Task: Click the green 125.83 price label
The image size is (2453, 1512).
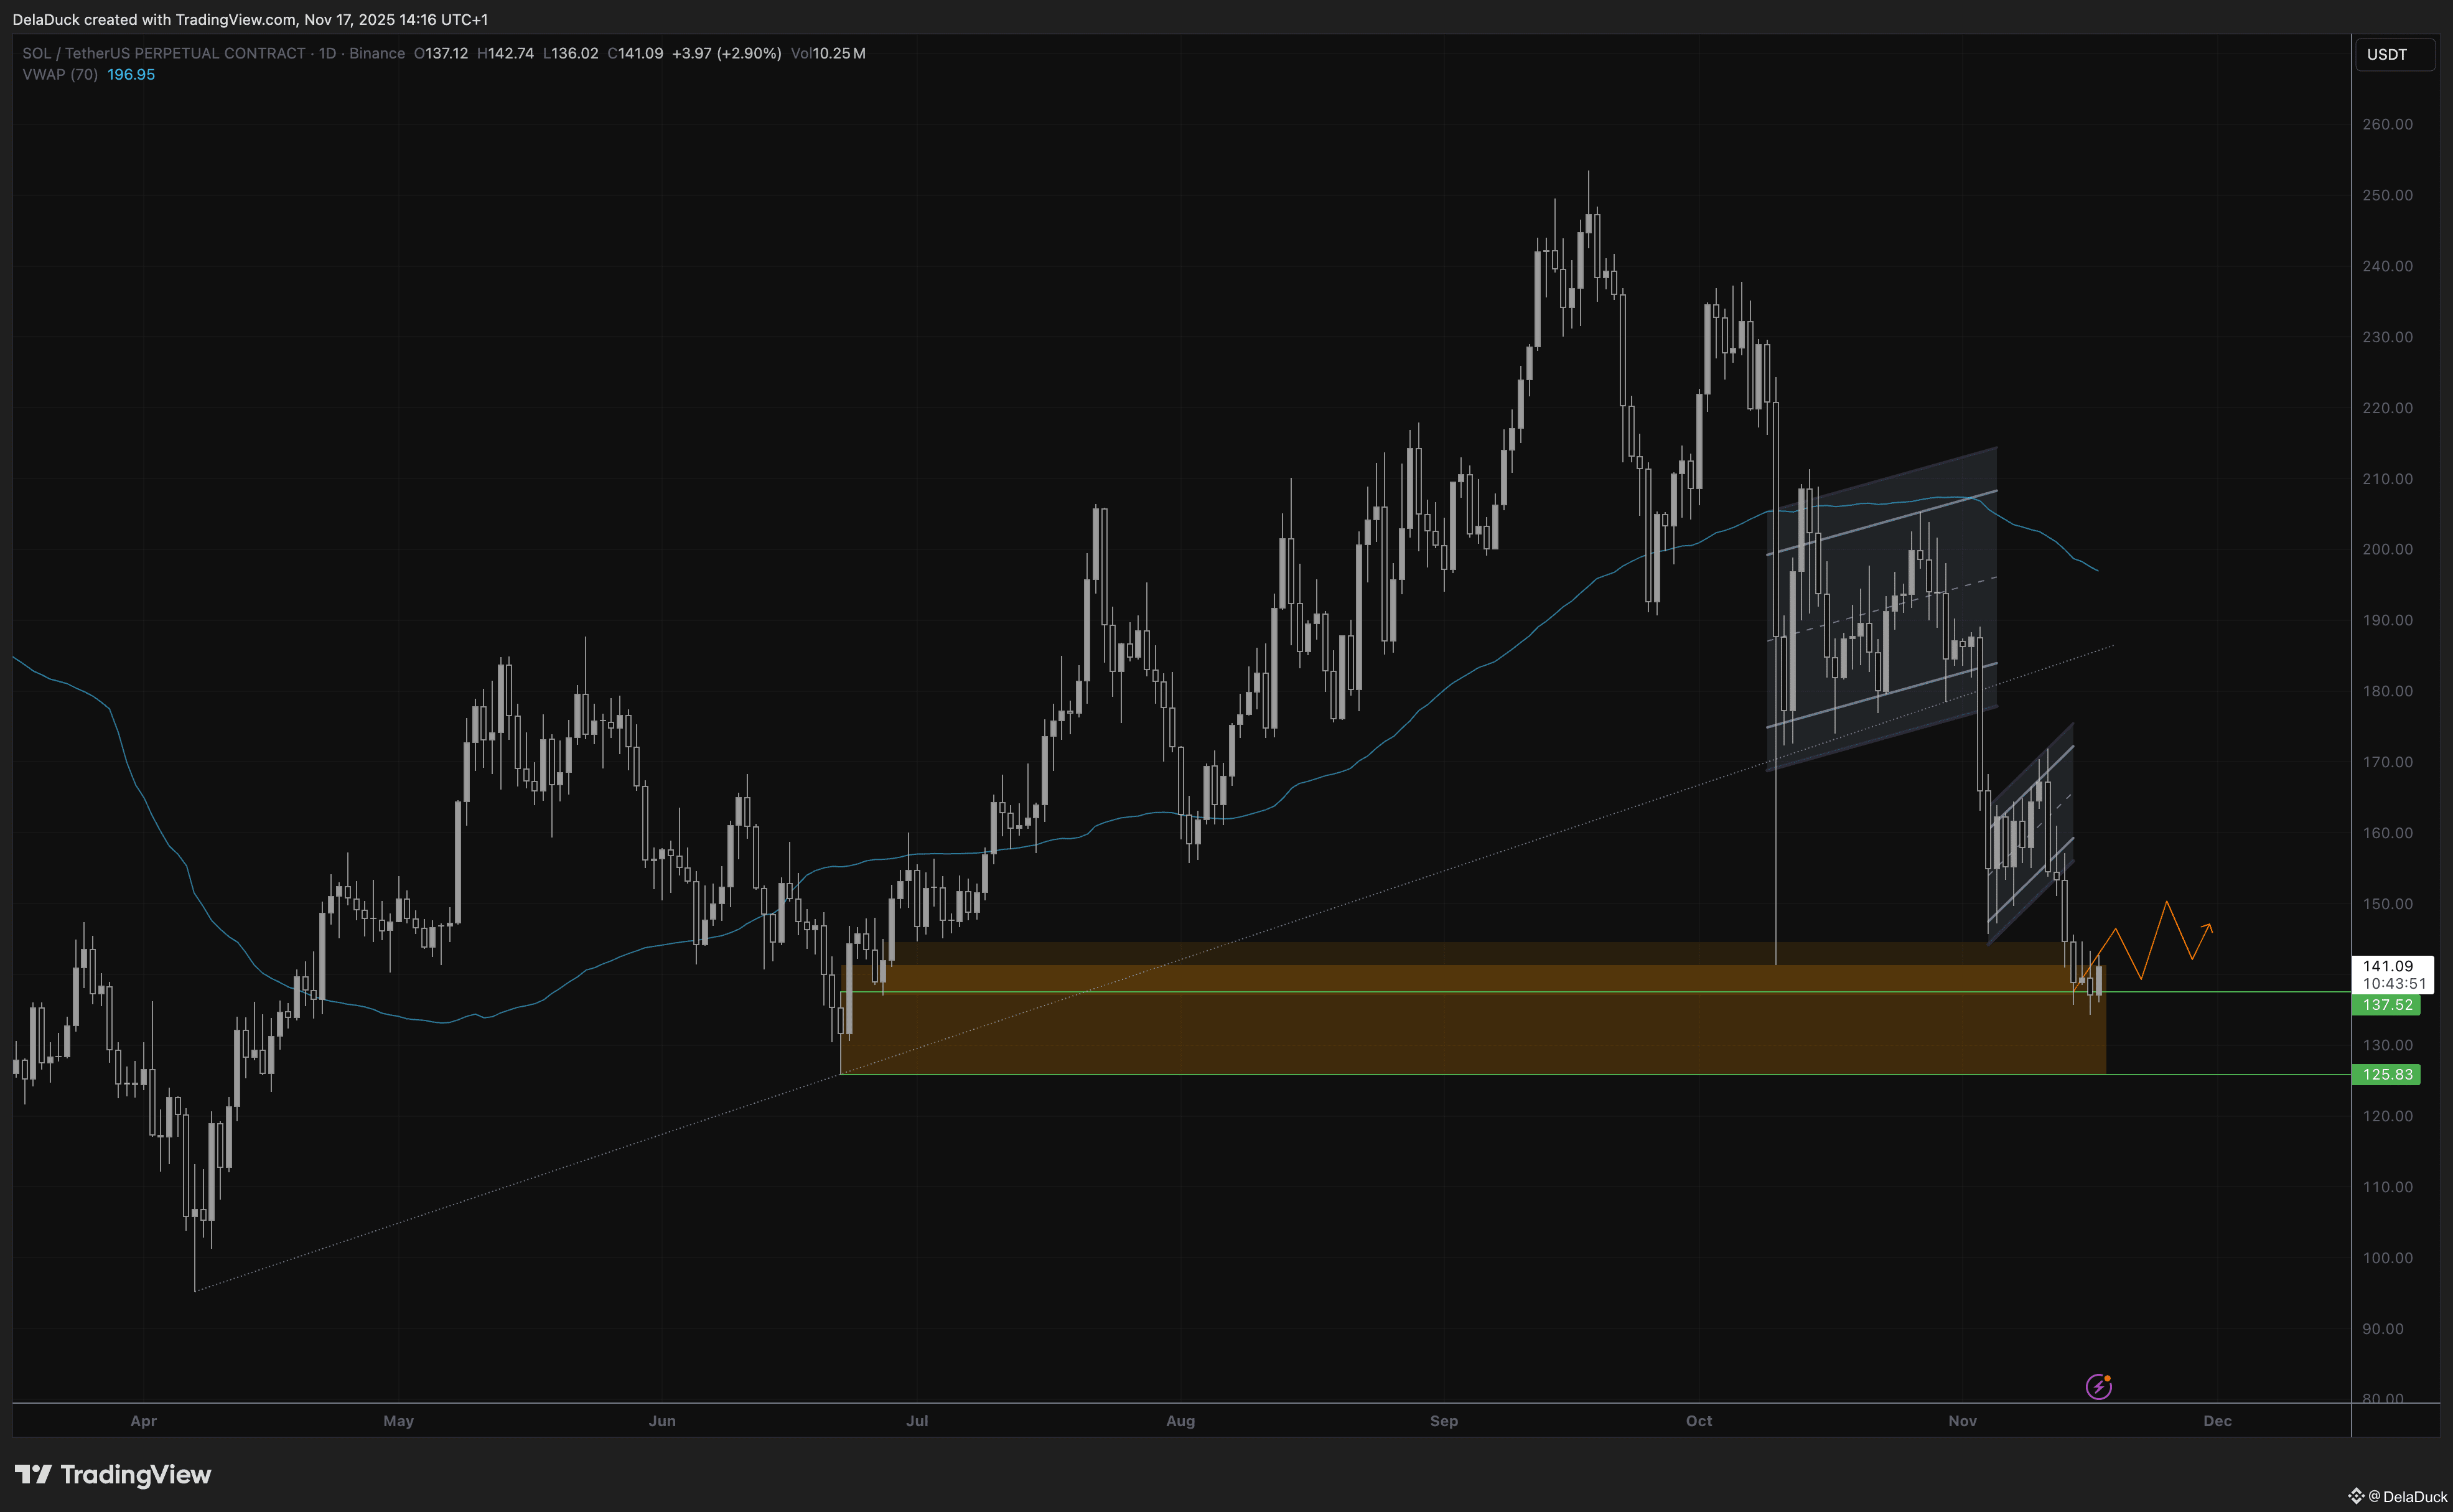Action: tap(2386, 1075)
